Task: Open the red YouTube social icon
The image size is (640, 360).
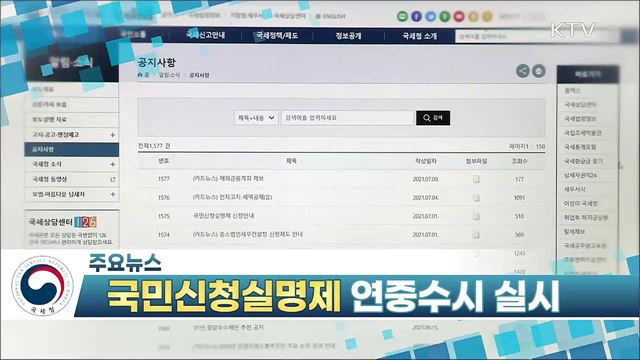Action: 459,16
